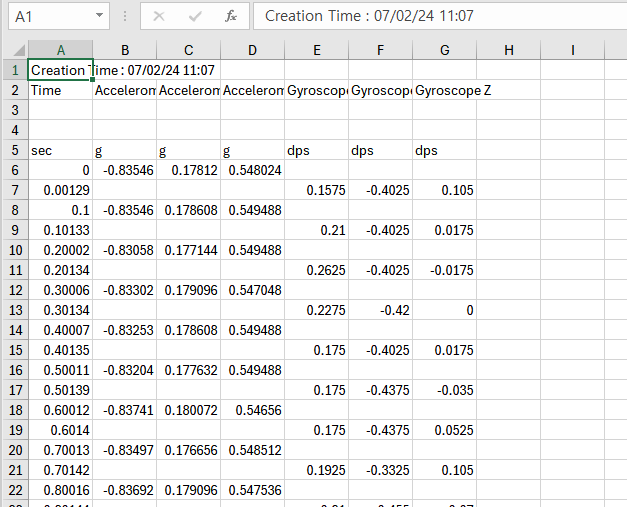Click cell with value 0.6014
Image resolution: width=627 pixels, height=507 pixels.
(x=60, y=430)
